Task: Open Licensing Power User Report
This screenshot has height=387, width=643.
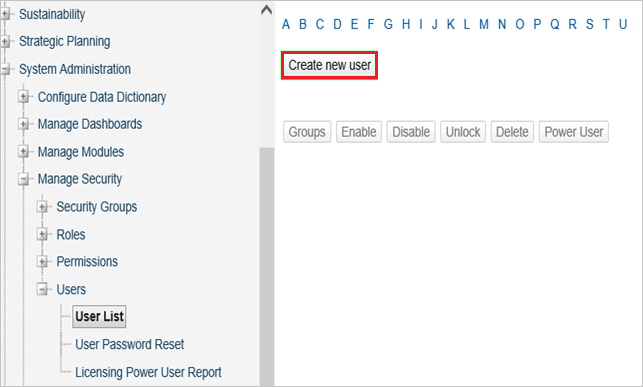Action: point(148,372)
